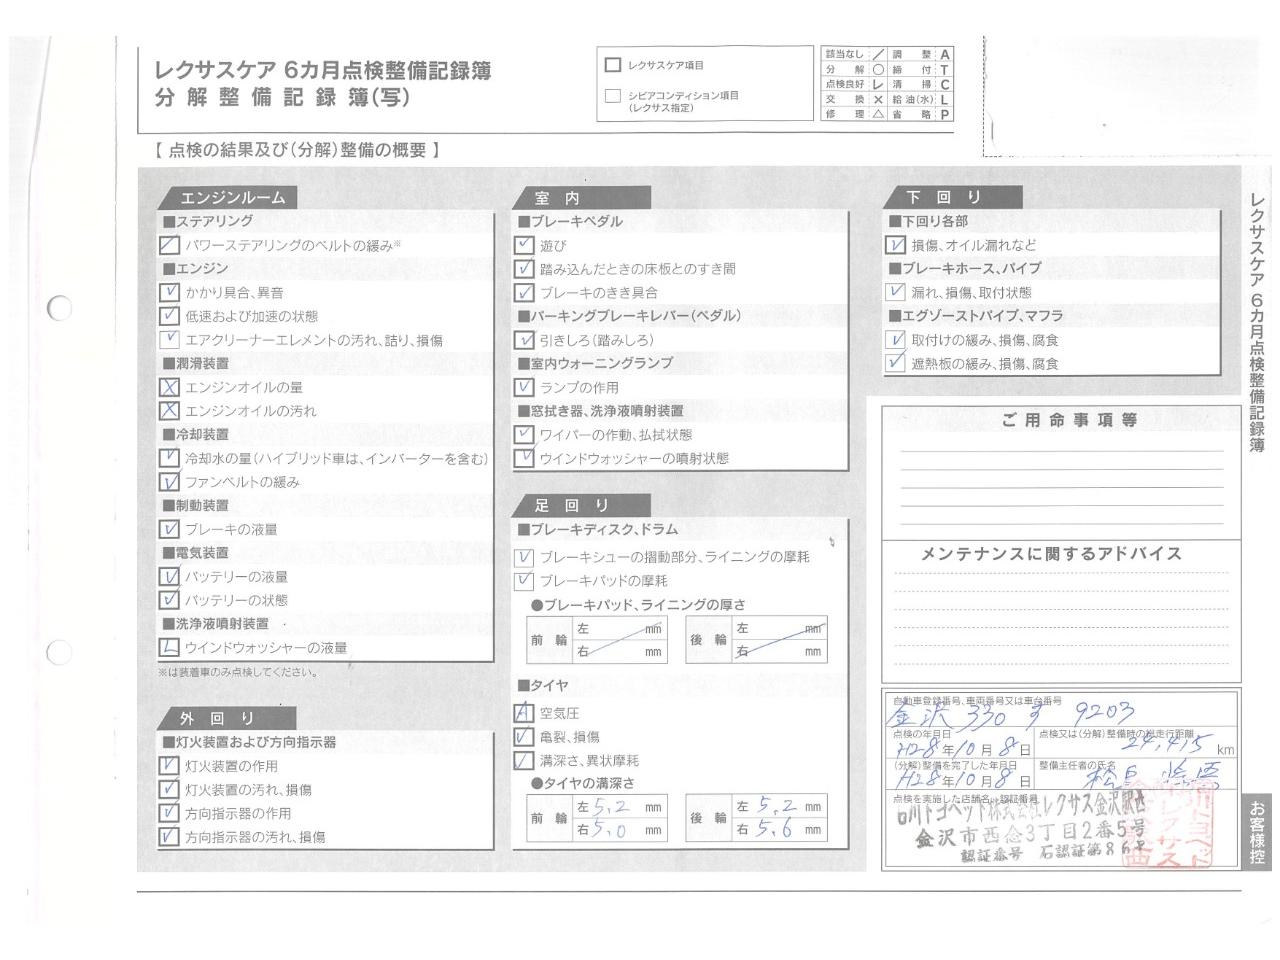Click the 点検良好 レ legend symbol
This screenshot has width=1280, height=960.
(877, 85)
